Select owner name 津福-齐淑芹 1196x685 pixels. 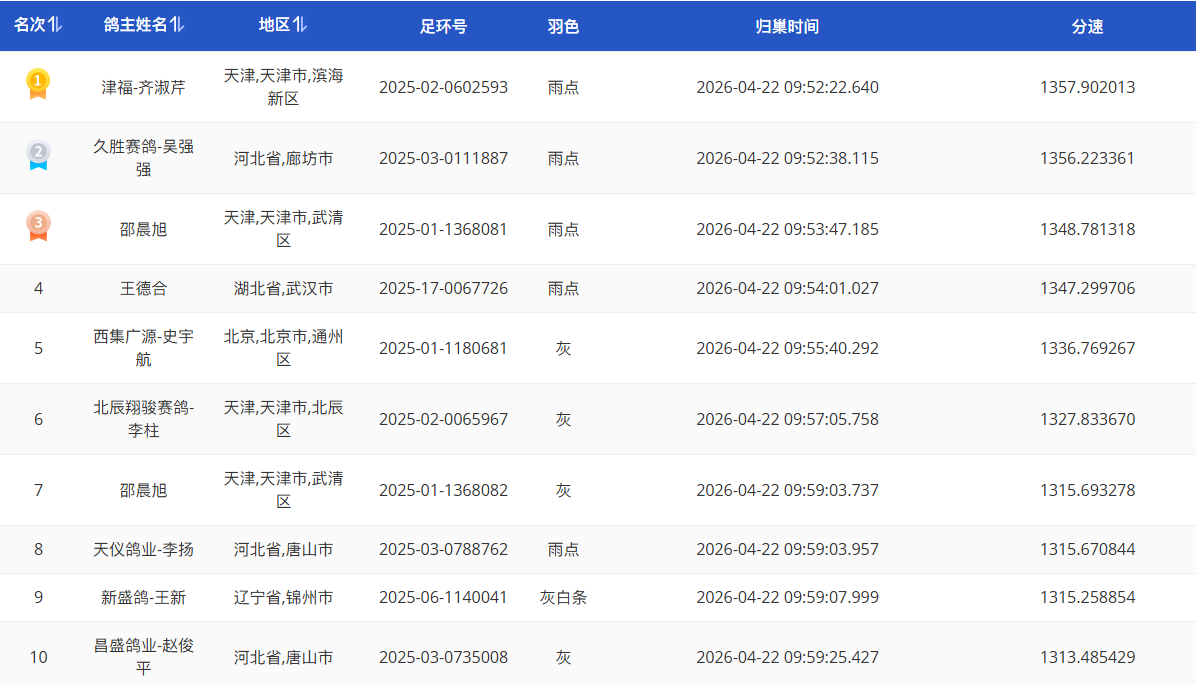coord(143,87)
